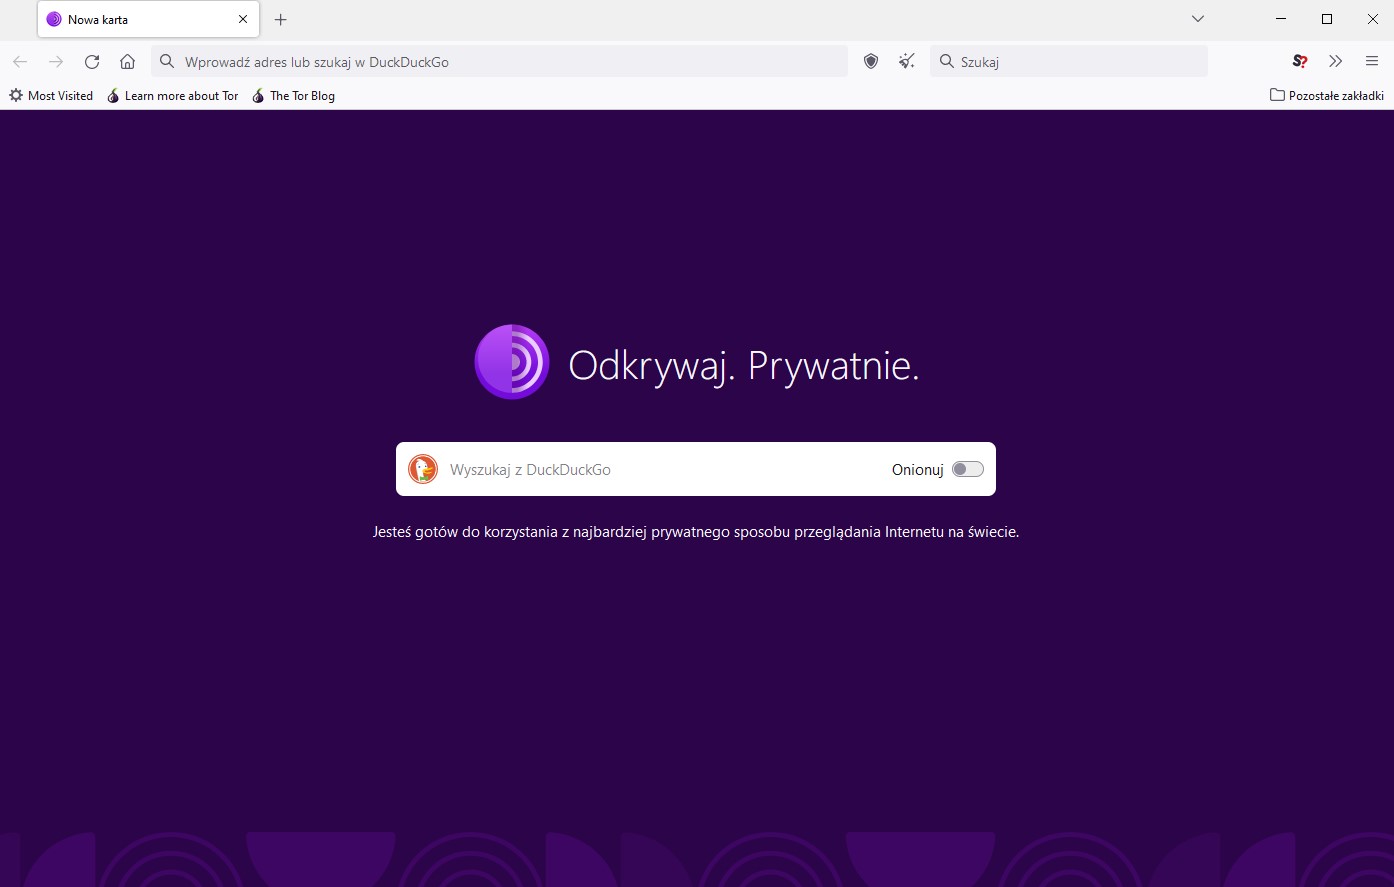The image size is (1394, 887).
Task: Open Learn more about Tor bookmark
Action: [x=173, y=96]
